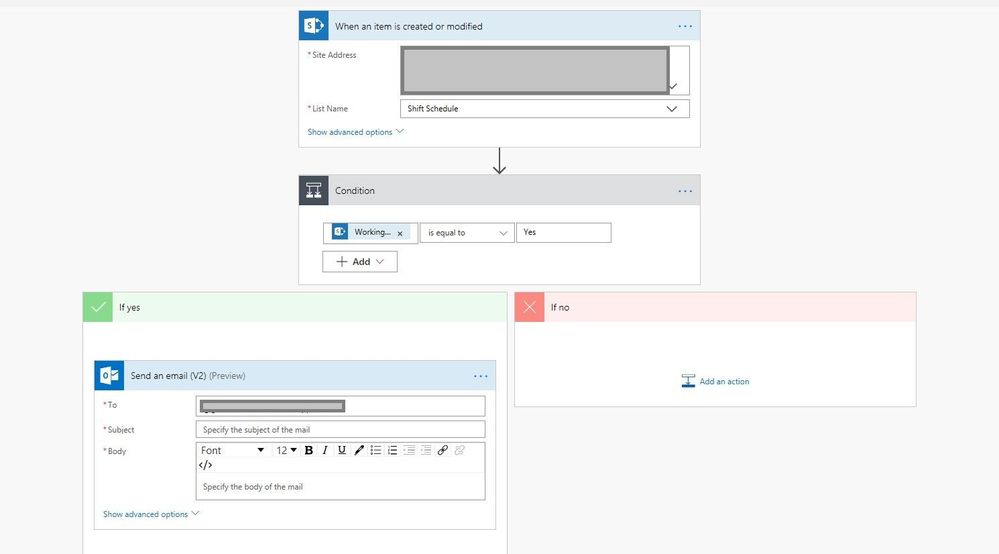Click the increase indent icon

[x=426, y=450]
